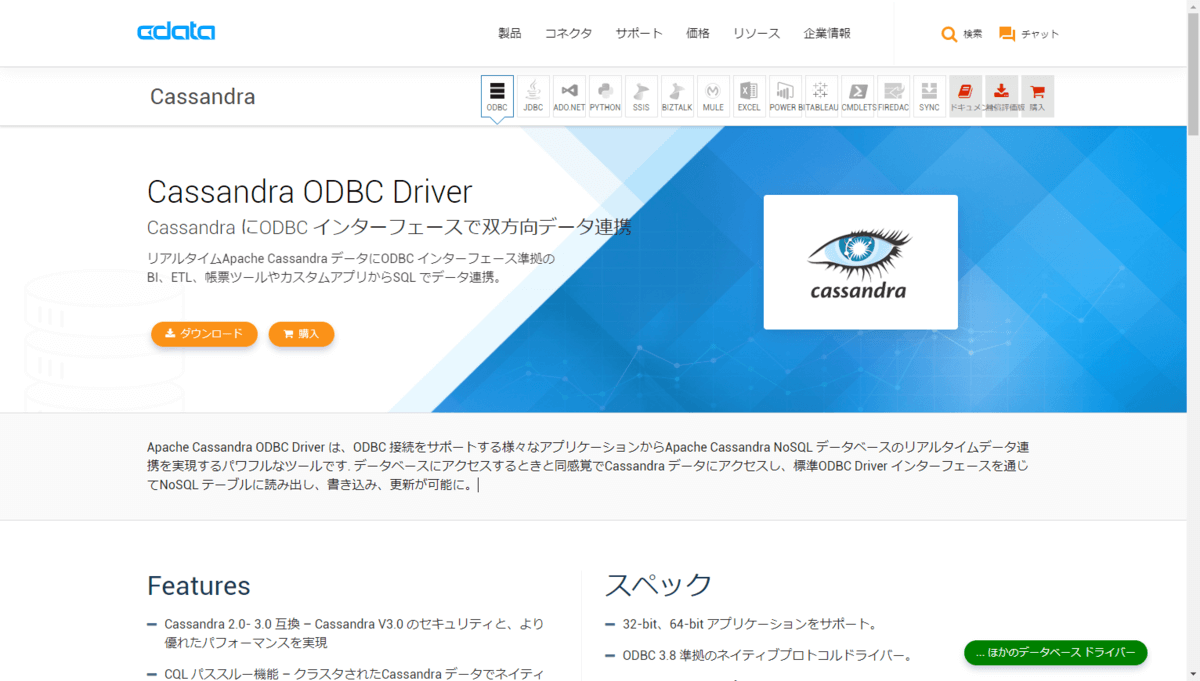Open the 企業情報 menu

[827, 33]
